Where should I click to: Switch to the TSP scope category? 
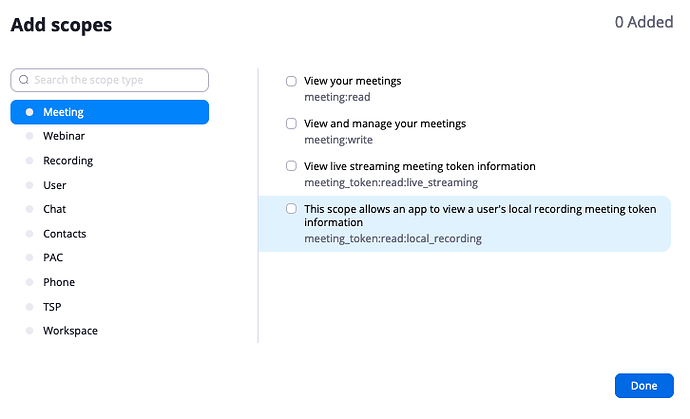coord(53,307)
